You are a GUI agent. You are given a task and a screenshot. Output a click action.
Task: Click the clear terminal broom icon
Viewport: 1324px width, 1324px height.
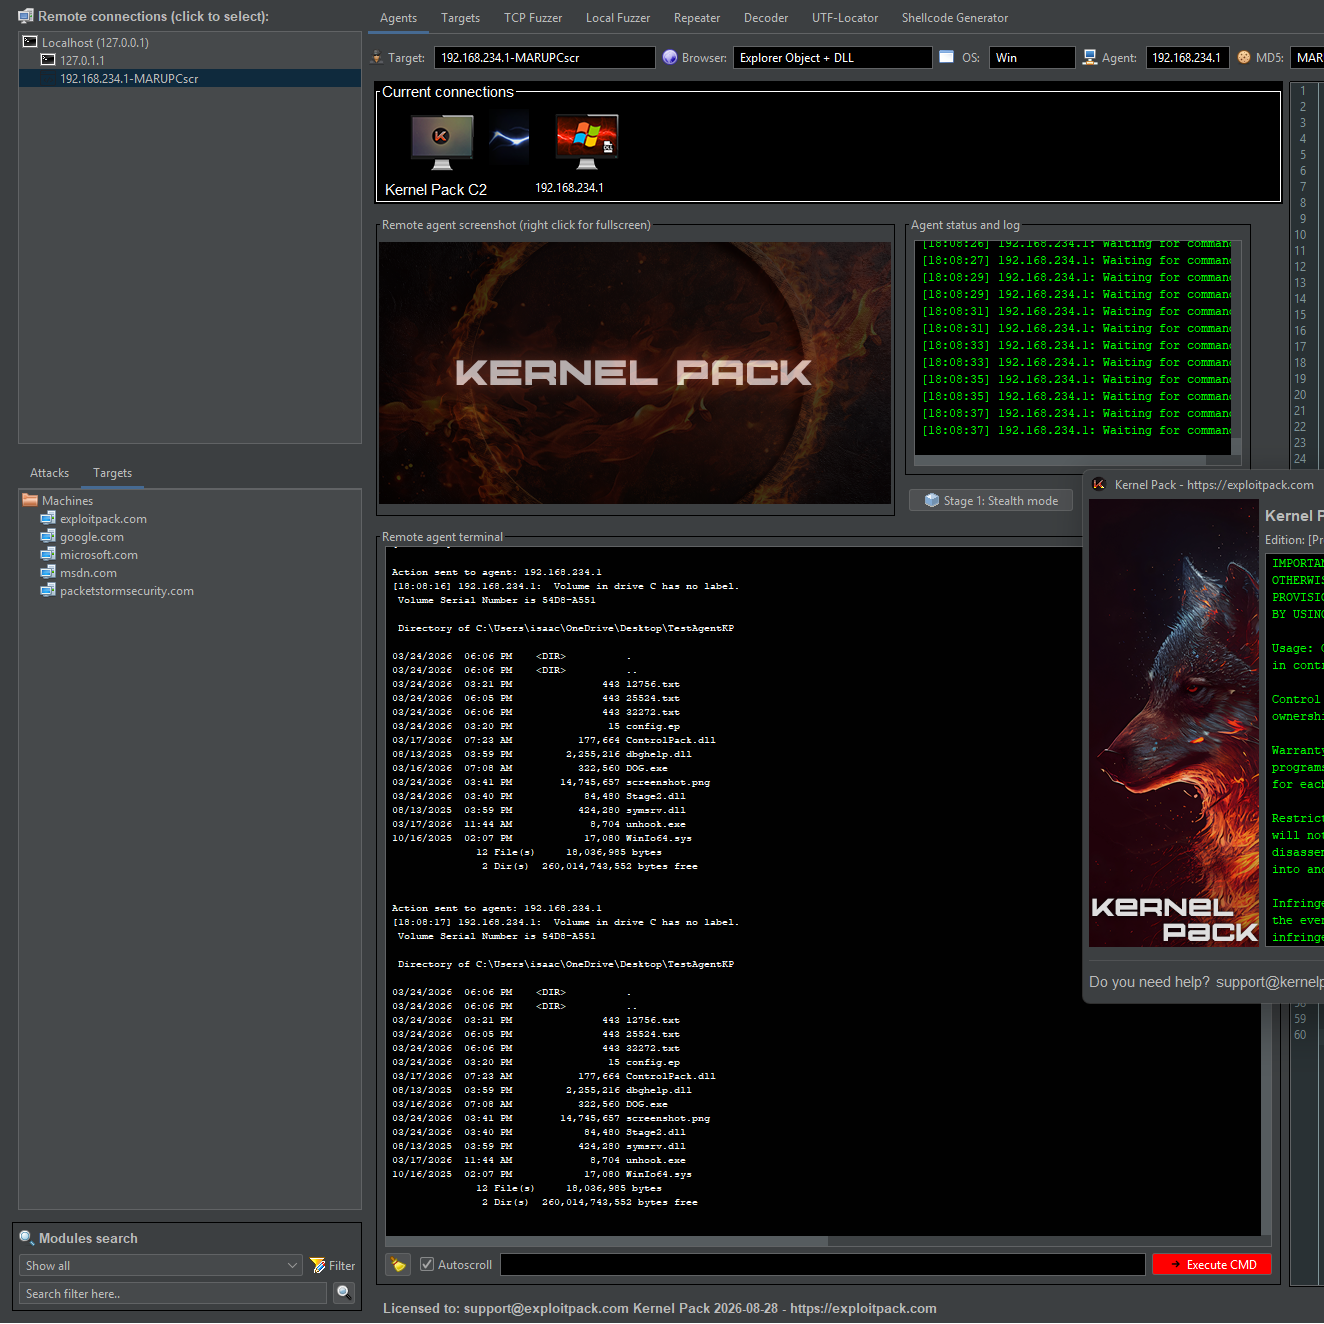tap(398, 1264)
